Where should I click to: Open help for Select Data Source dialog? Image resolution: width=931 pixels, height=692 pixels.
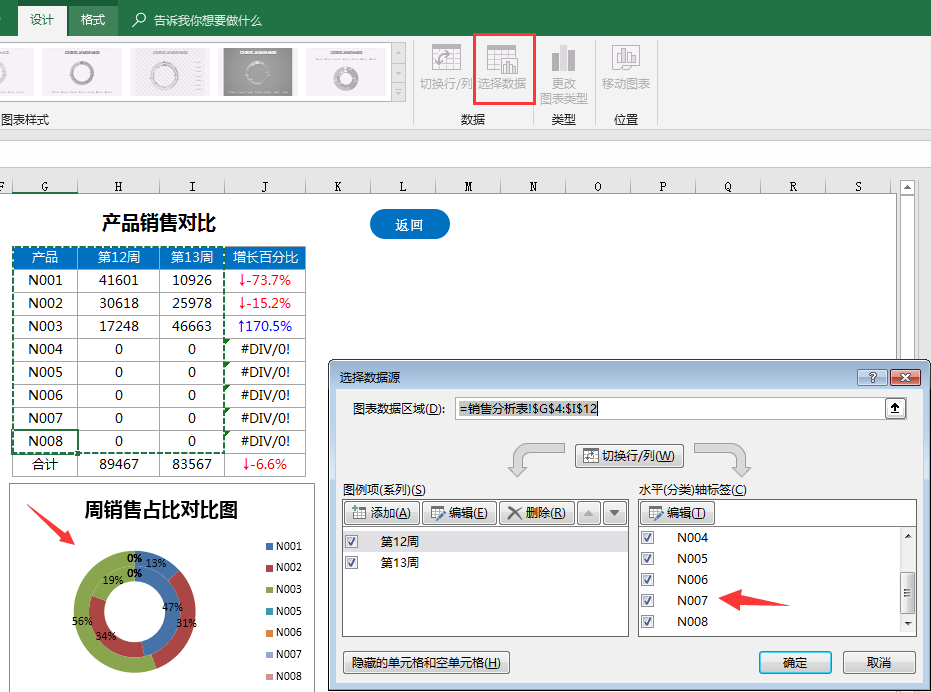point(872,377)
